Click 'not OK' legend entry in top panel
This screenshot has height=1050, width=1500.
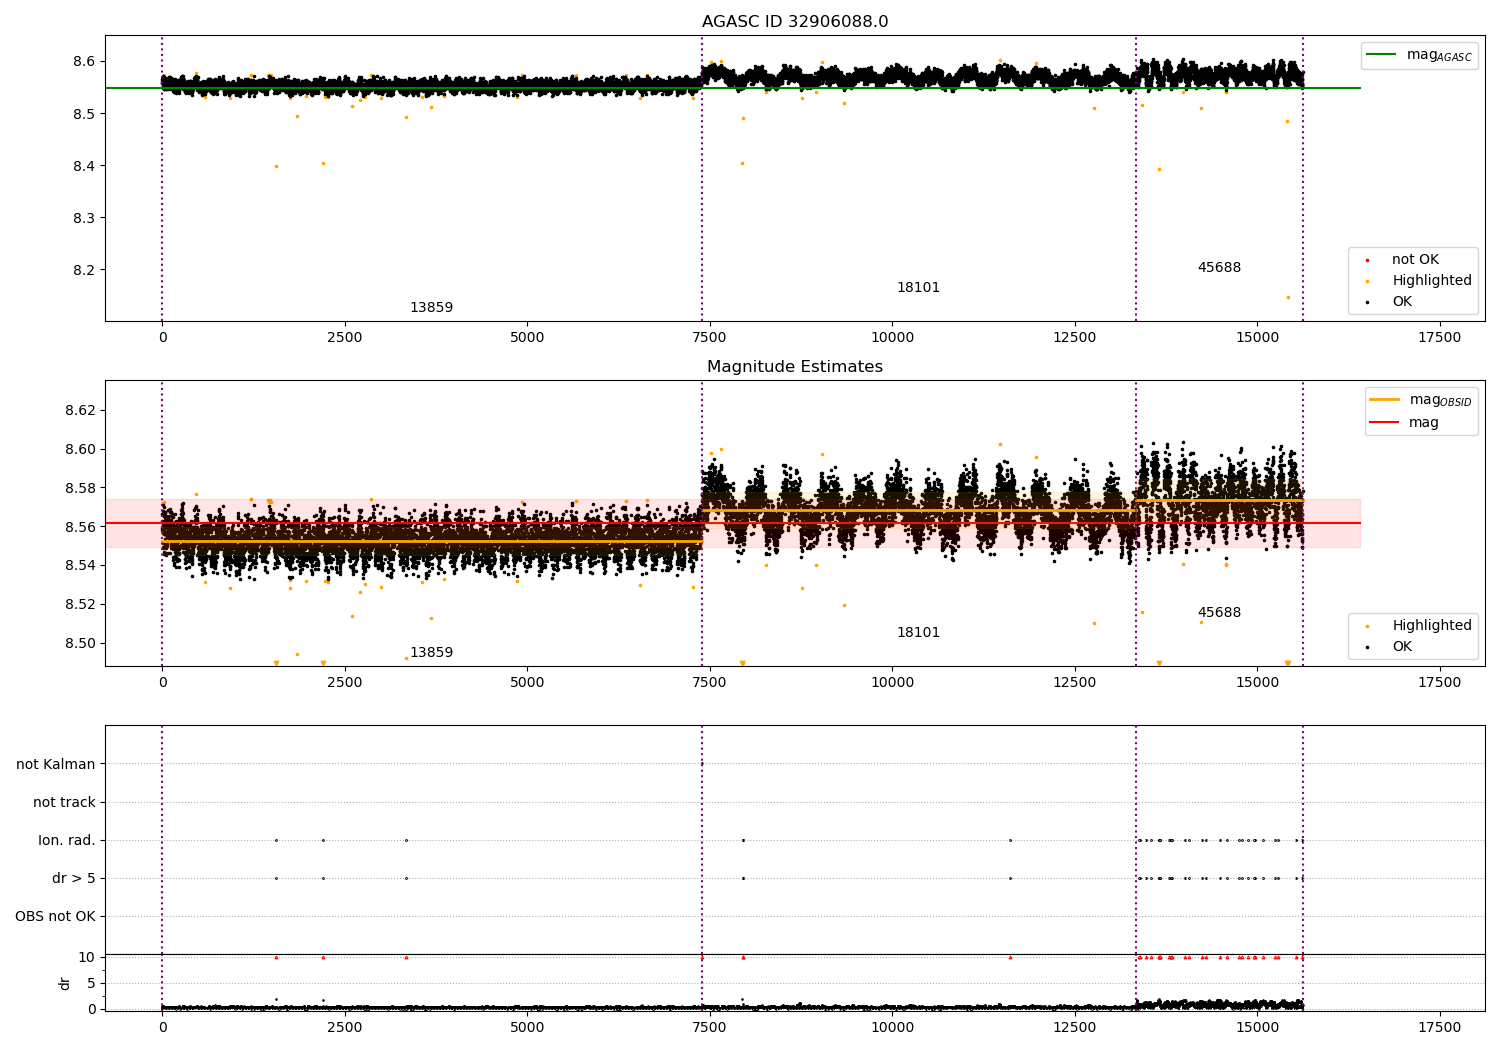[x=1415, y=260]
